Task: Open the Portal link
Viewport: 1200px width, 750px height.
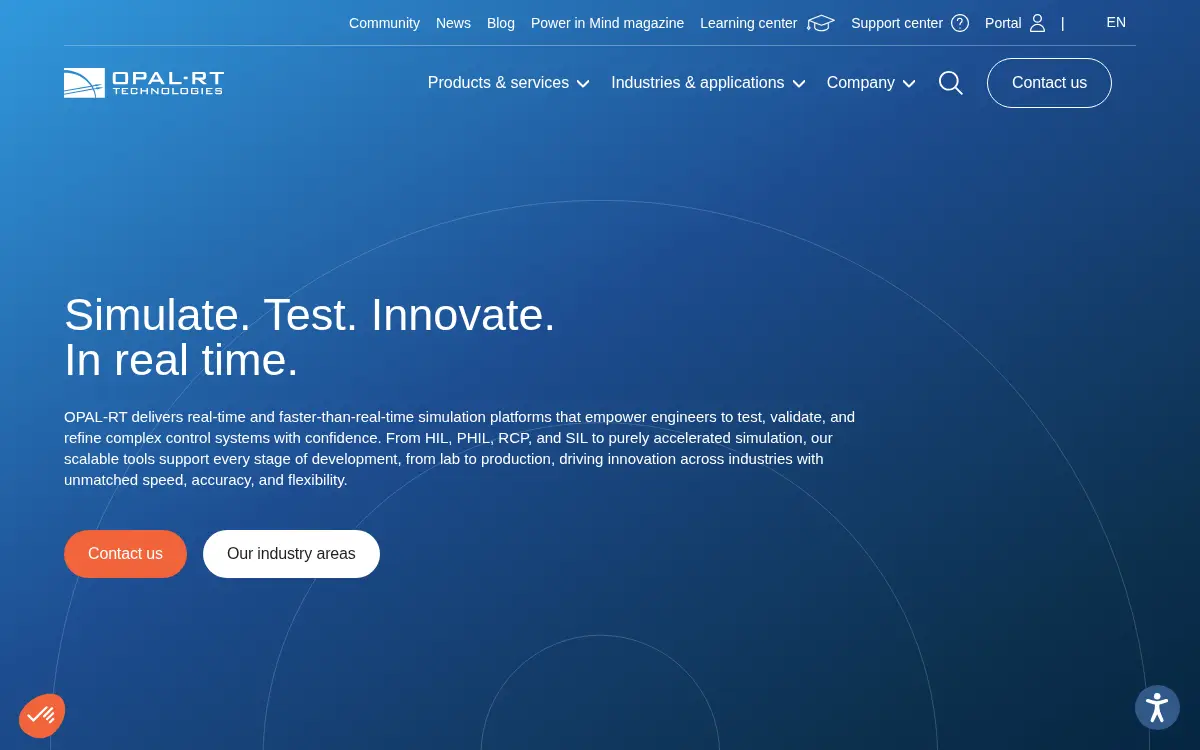Action: click(x=1003, y=23)
